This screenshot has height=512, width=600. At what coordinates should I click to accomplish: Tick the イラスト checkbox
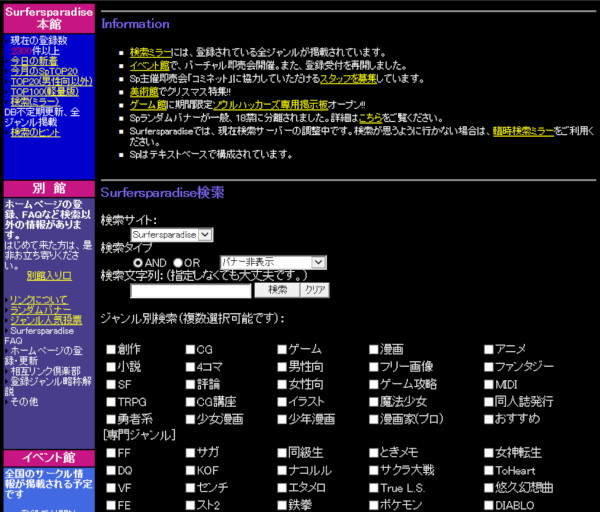[282, 402]
